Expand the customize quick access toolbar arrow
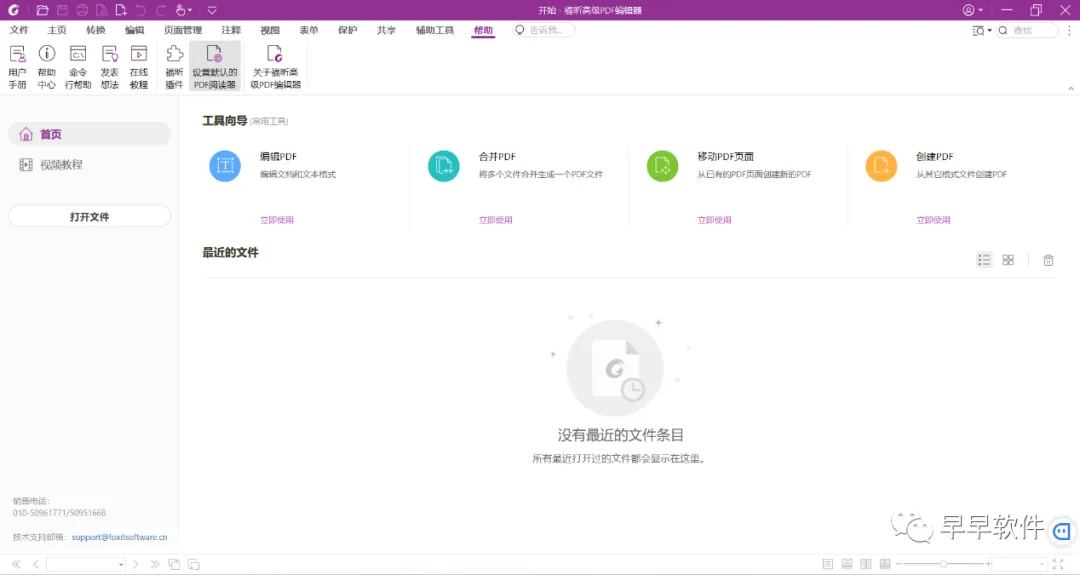The height and width of the screenshot is (575, 1080). tap(212, 10)
